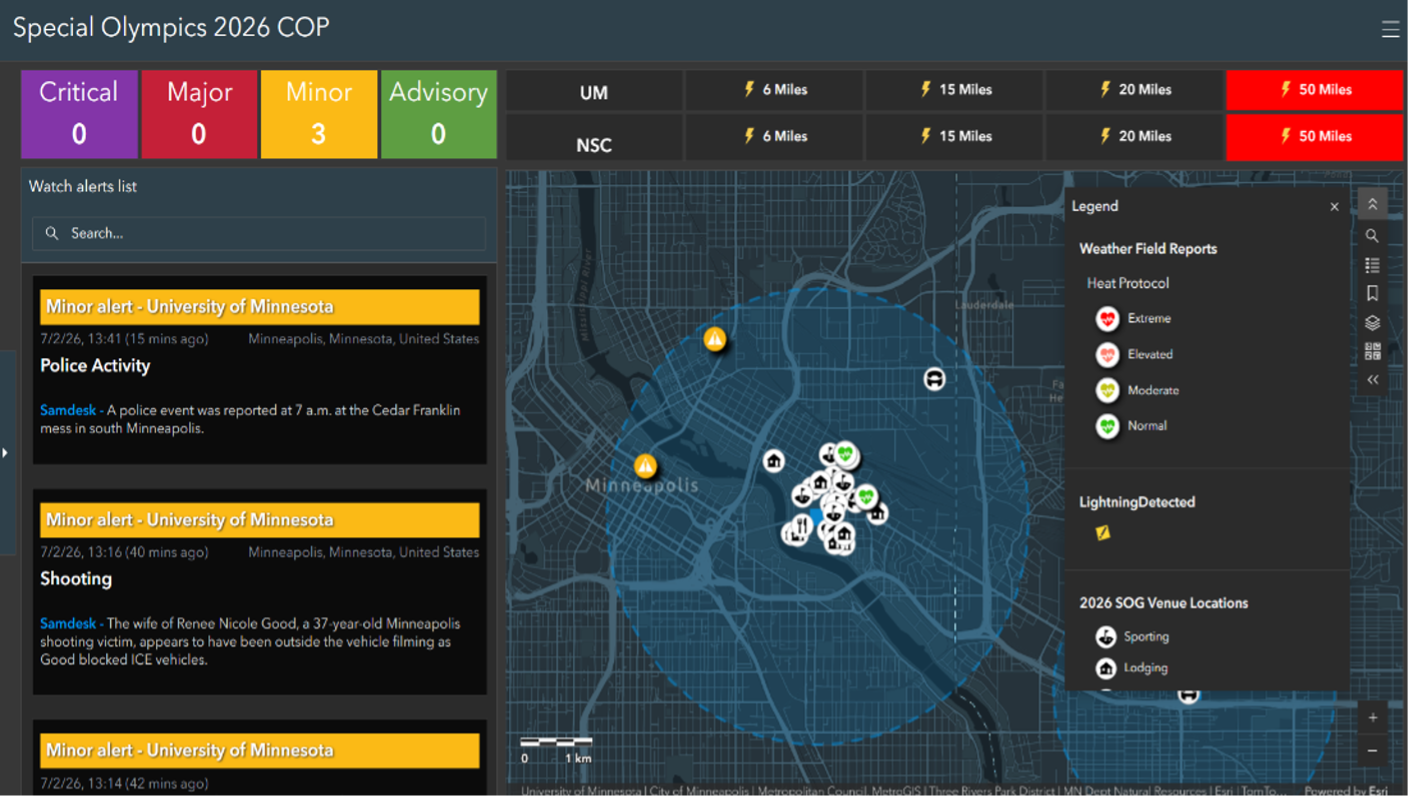Click the 13:14 (42 mins ago) alert timestamp
This screenshot has width=1411, height=800.
coord(124,784)
